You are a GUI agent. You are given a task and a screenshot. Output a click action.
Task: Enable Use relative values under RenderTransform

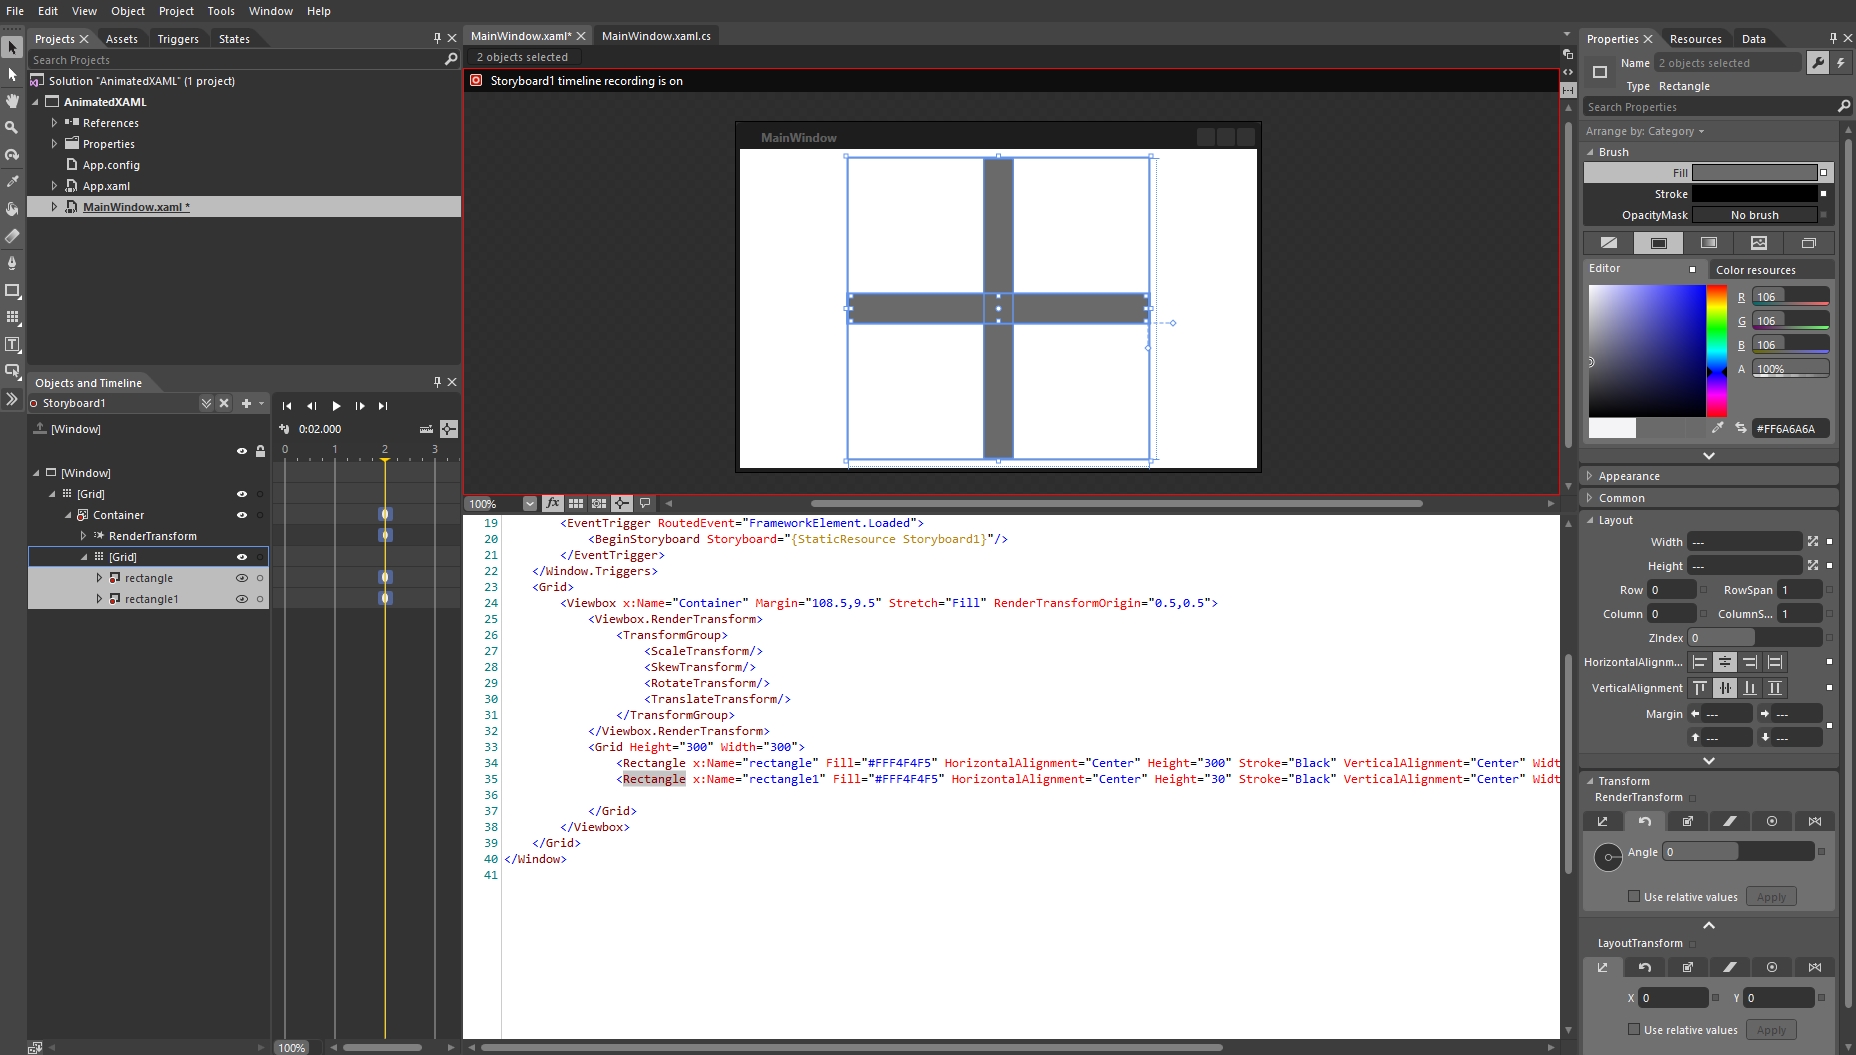click(x=1634, y=897)
